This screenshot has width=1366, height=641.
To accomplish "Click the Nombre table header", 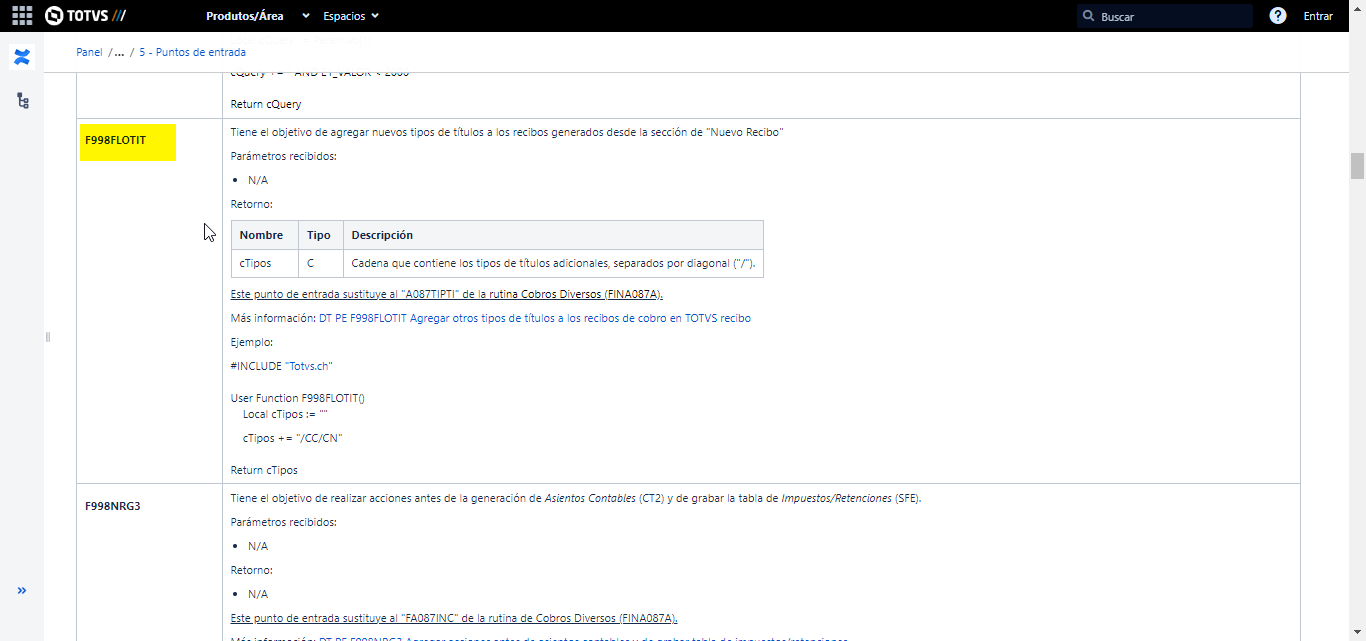I will pos(264,235).
